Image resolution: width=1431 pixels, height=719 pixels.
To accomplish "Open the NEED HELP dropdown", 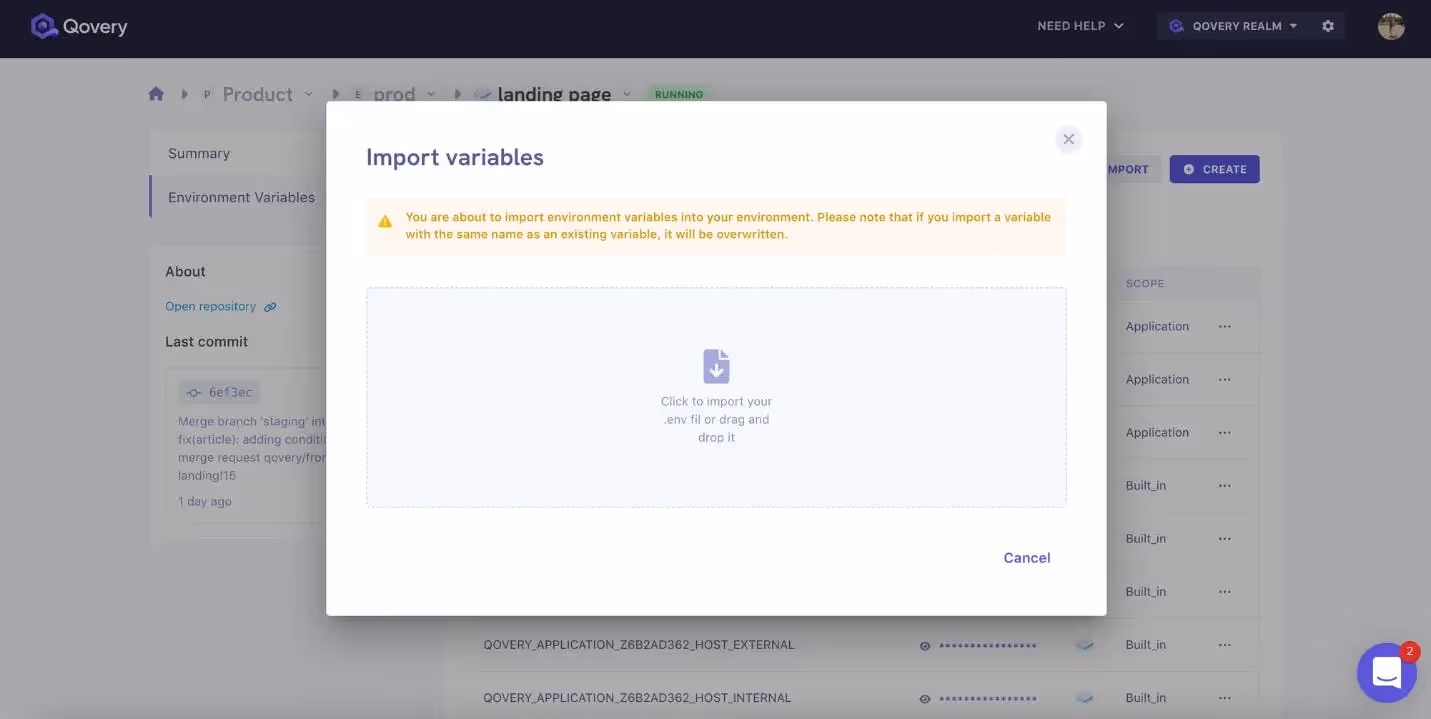I will tap(1079, 26).
